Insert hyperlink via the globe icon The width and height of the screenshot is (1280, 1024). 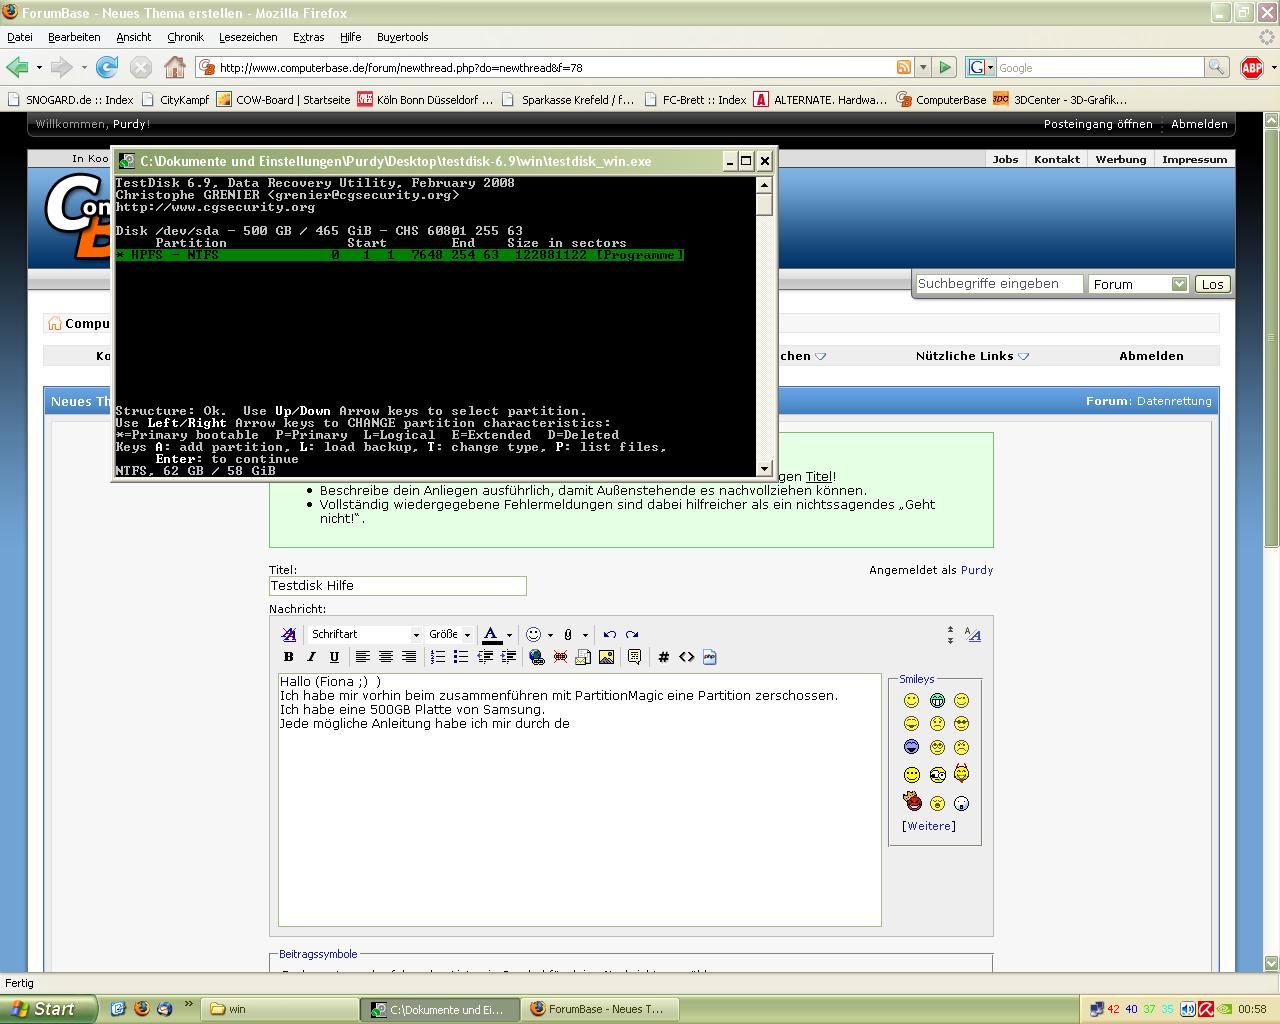click(537, 657)
